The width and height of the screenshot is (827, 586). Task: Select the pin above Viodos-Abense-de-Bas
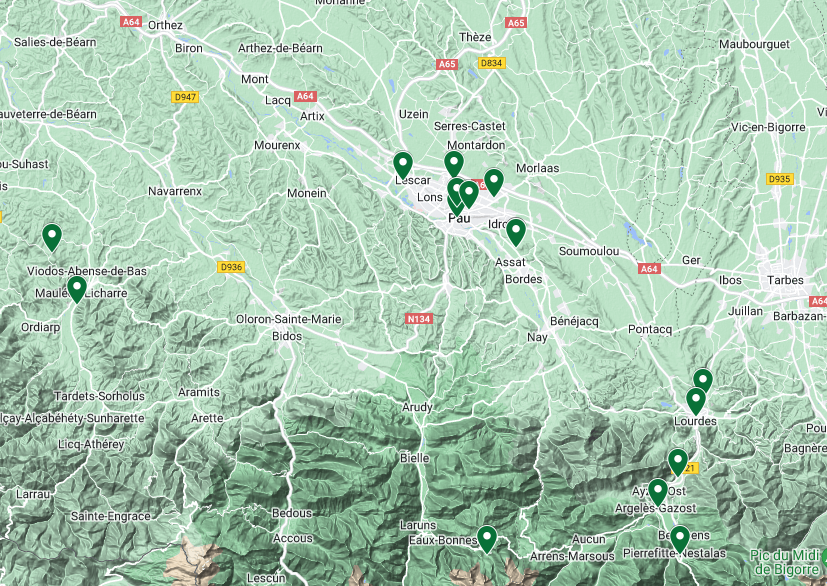coord(52,237)
